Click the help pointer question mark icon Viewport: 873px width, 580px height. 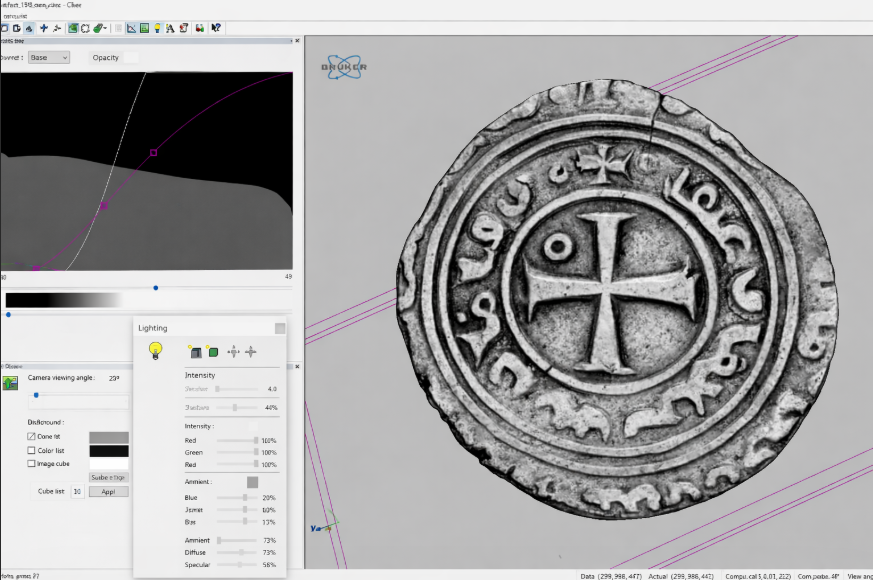tap(217, 28)
